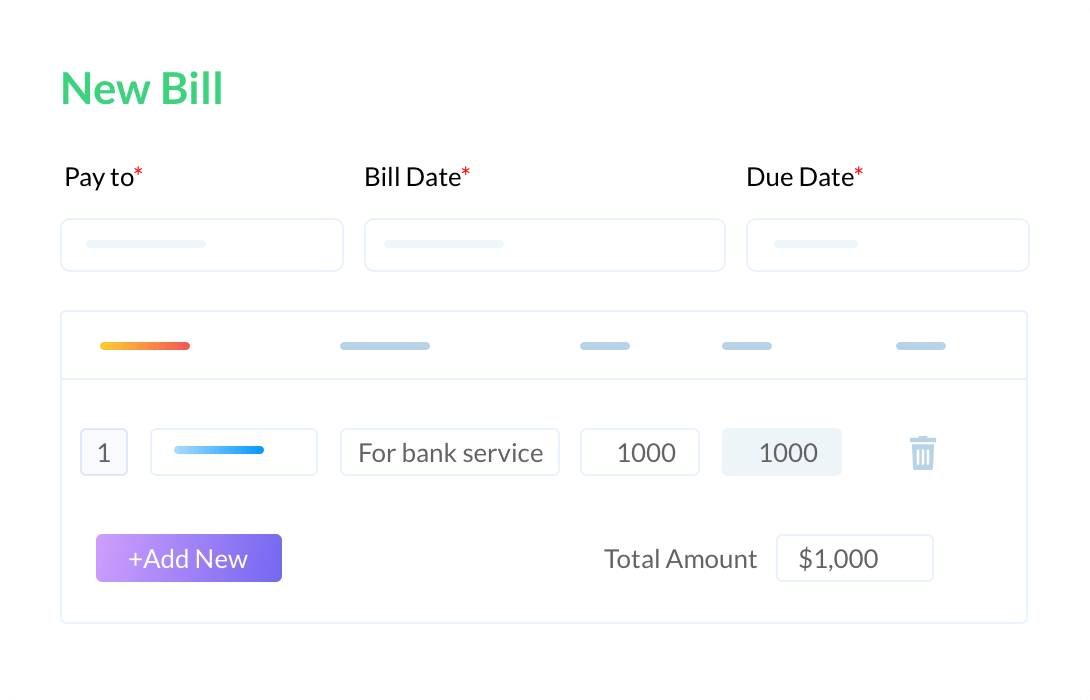Select the Total Amount $1,000 box
The height and width of the screenshot is (700, 1090).
click(854, 558)
